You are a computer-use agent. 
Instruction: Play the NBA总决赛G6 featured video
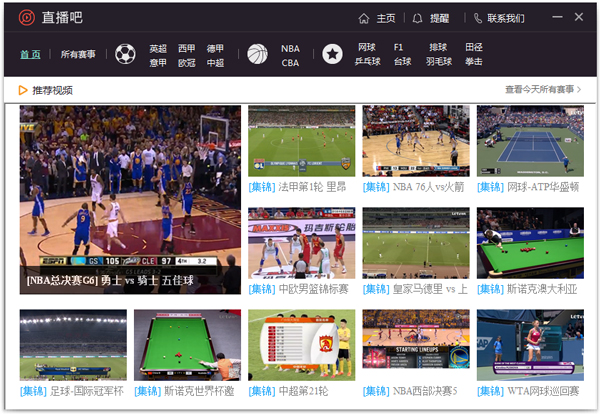pos(130,199)
